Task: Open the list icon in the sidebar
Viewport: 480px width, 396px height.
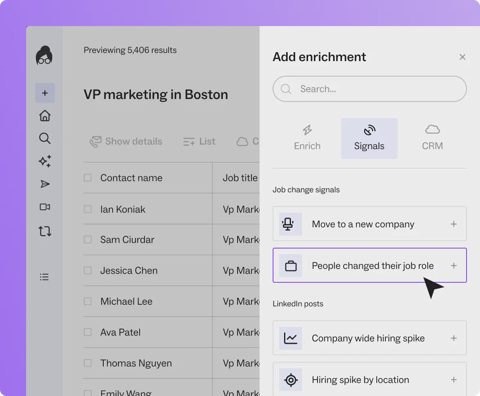Action: pyautogui.click(x=44, y=277)
